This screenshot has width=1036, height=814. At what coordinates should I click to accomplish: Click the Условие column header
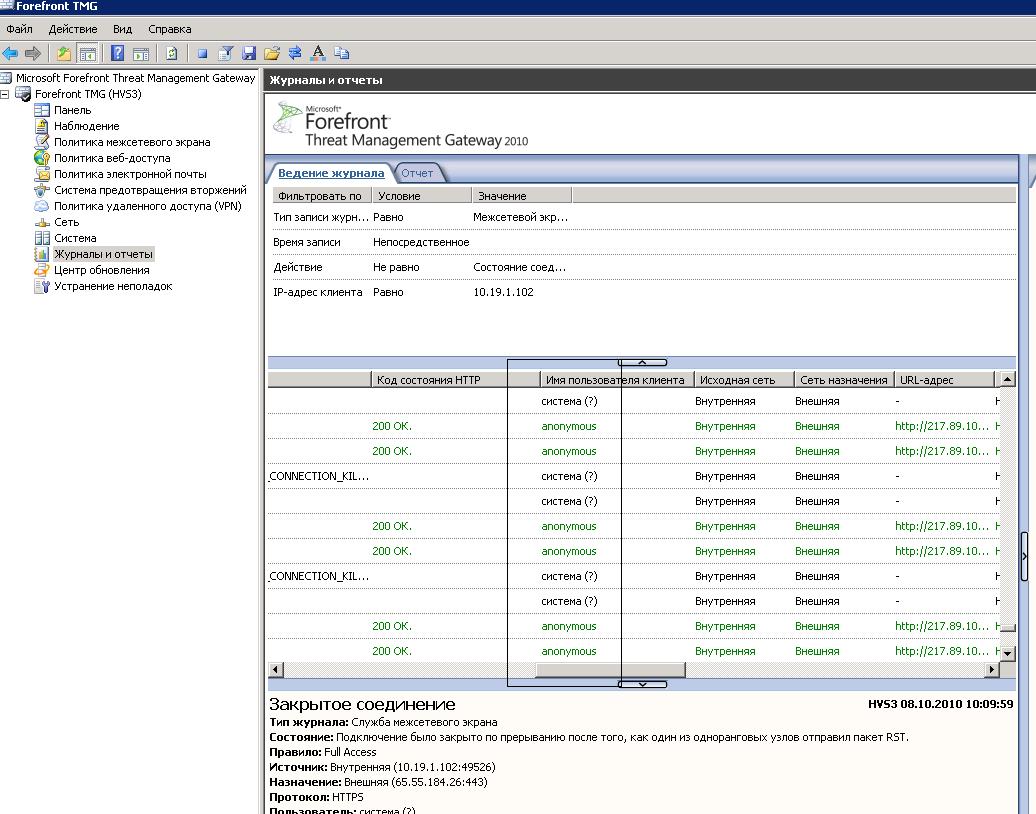click(x=422, y=196)
